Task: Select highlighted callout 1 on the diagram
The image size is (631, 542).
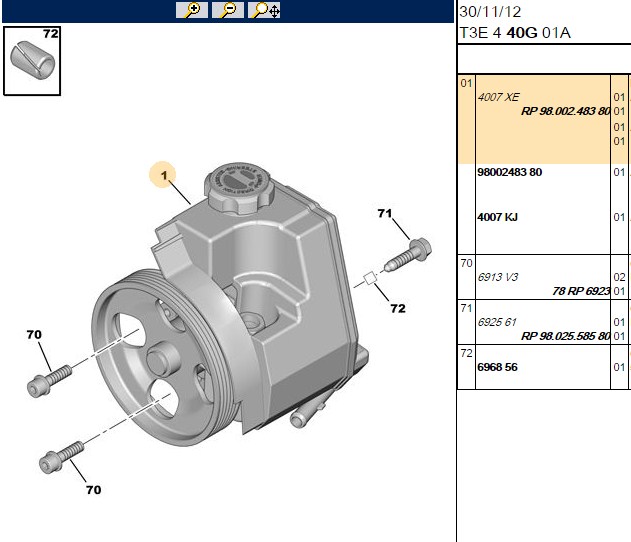Action: tap(163, 175)
